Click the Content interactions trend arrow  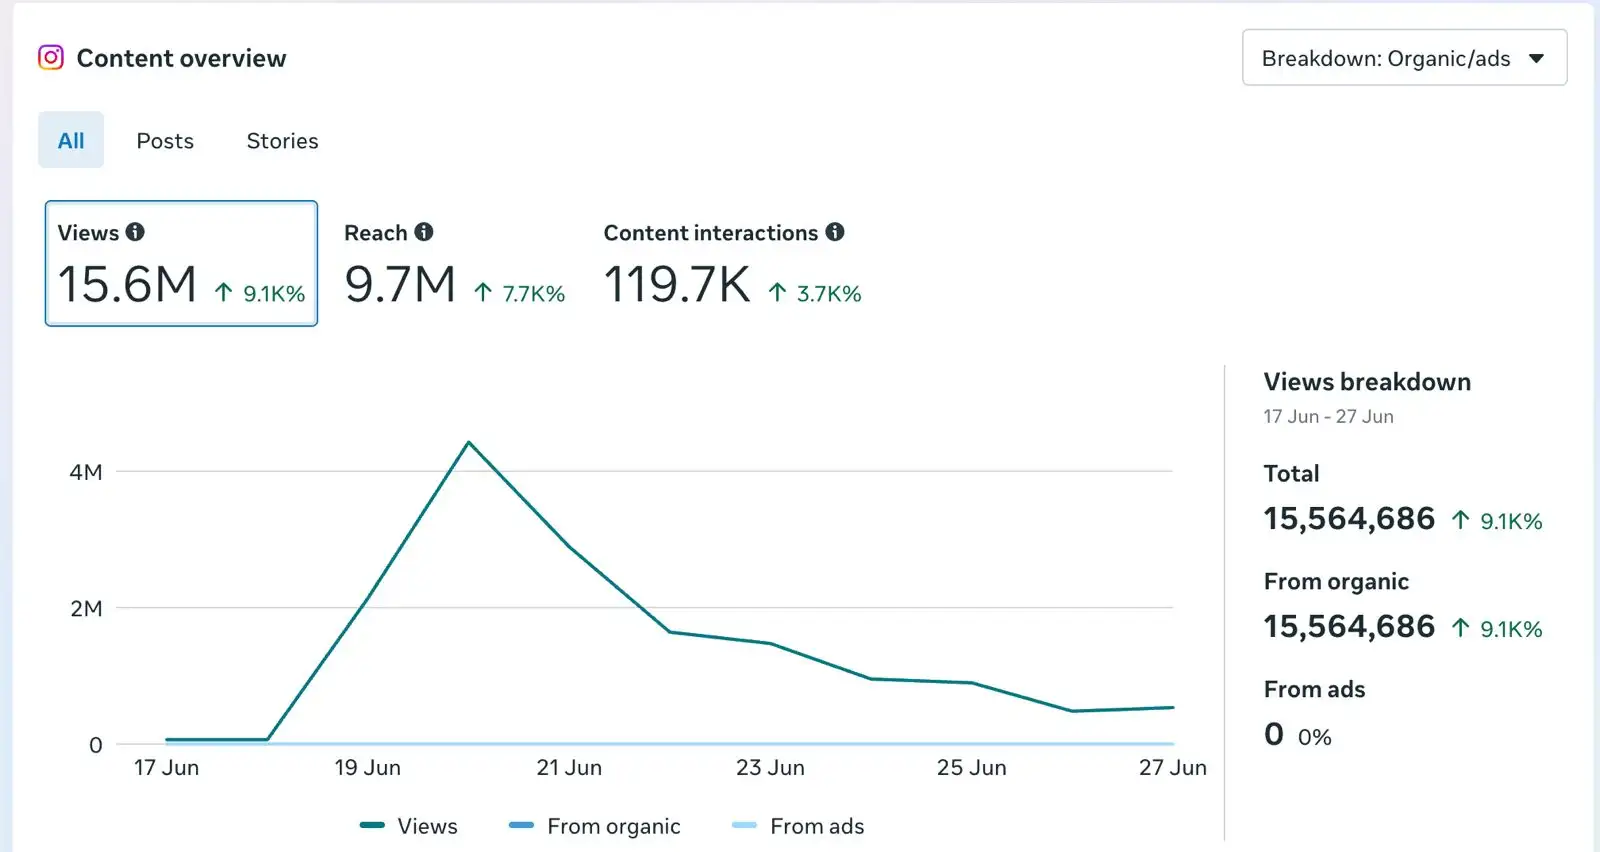(x=777, y=292)
